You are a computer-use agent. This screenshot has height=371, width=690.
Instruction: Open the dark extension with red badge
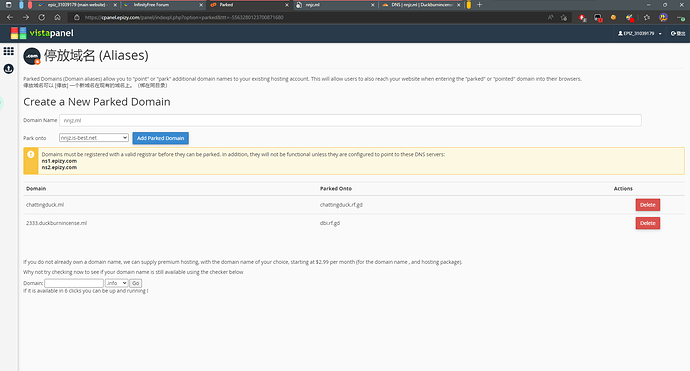pyautogui.click(x=598, y=18)
